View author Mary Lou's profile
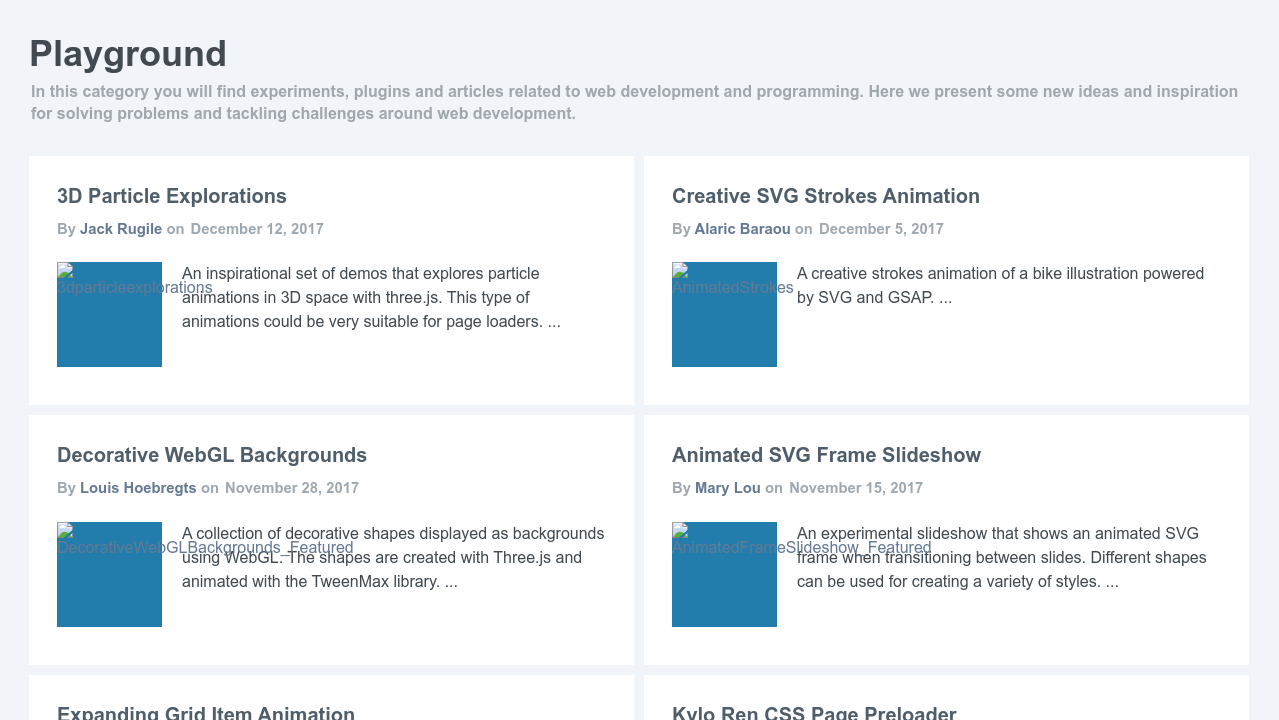 [x=727, y=488]
